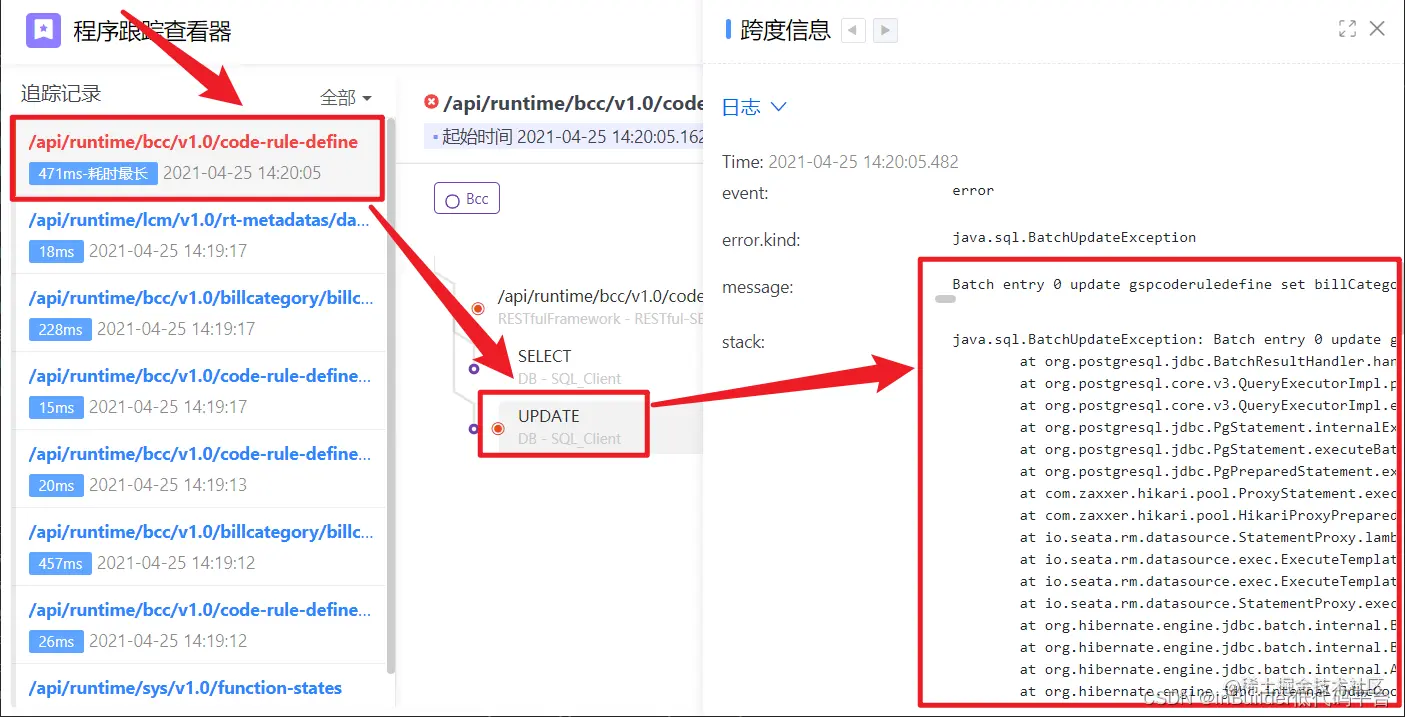Click the 18ms duration badge
This screenshot has width=1405, height=717.
coord(56,251)
